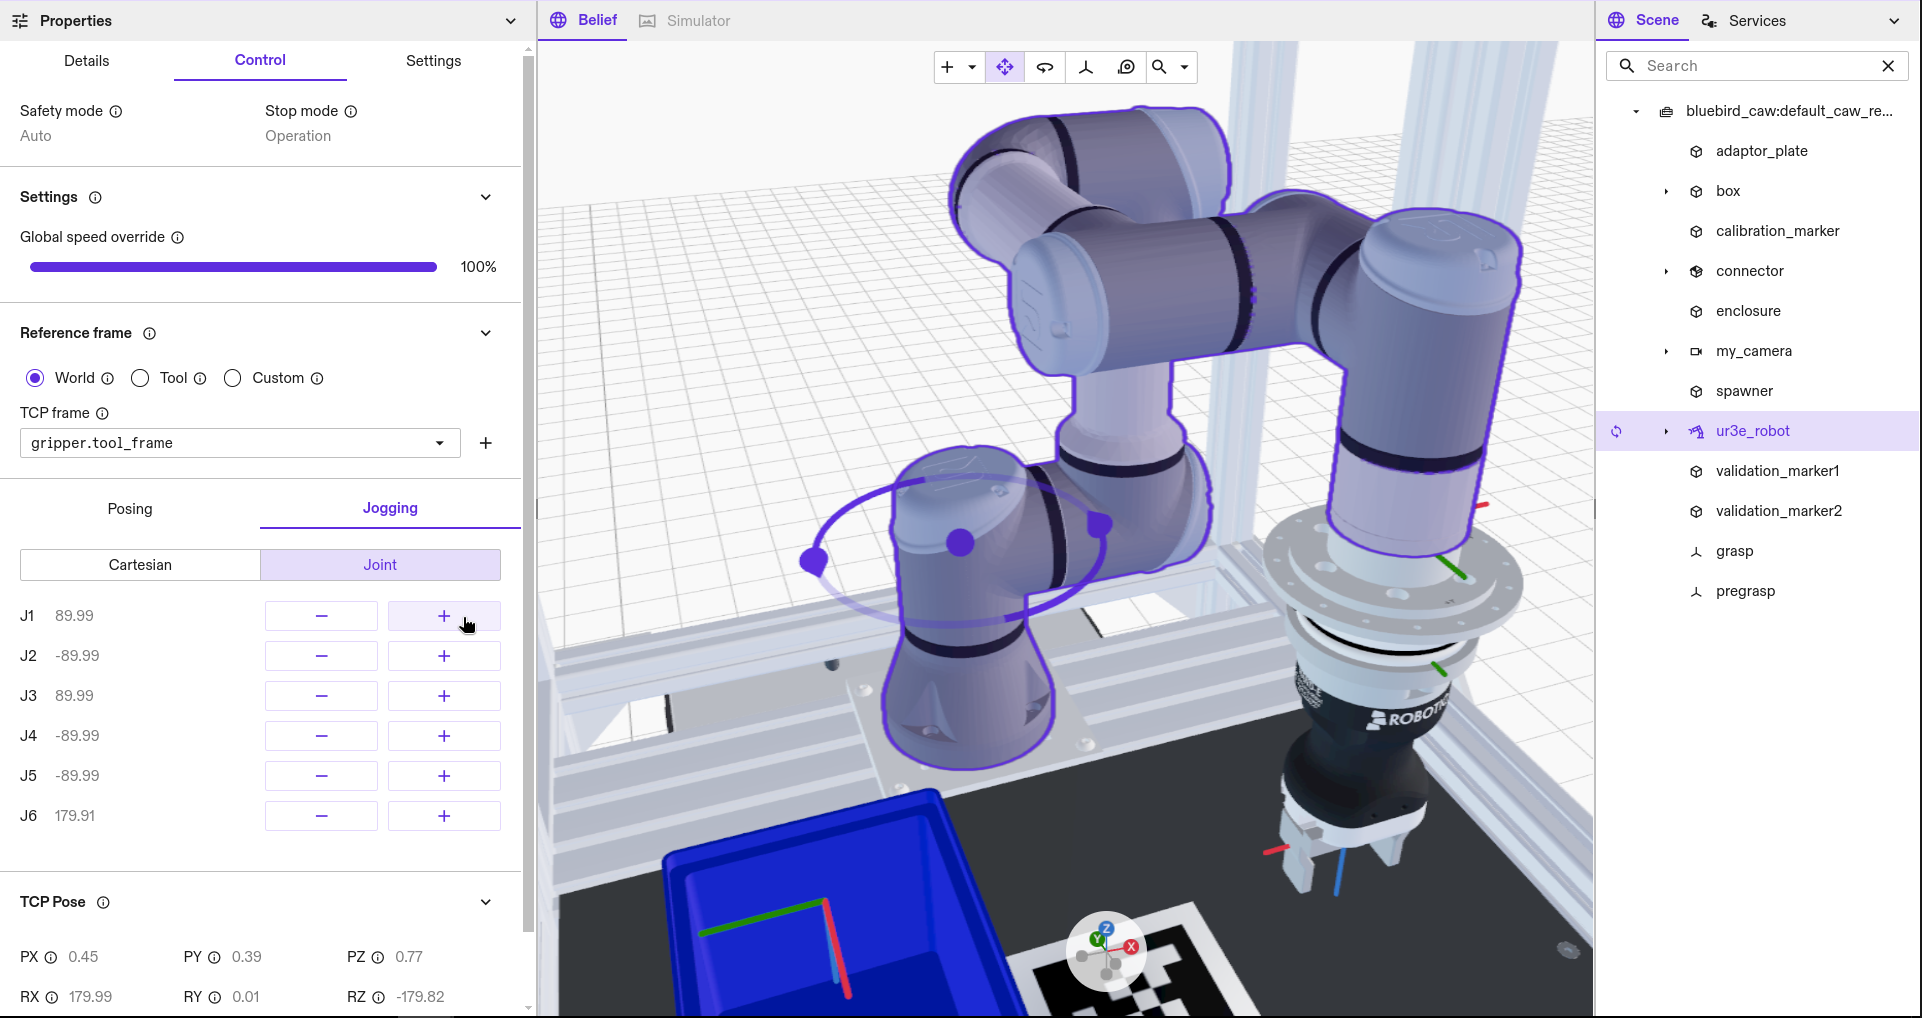This screenshot has height=1018, width=1922.
Task: Select the Tool reference frame radio button
Action: [141, 378]
